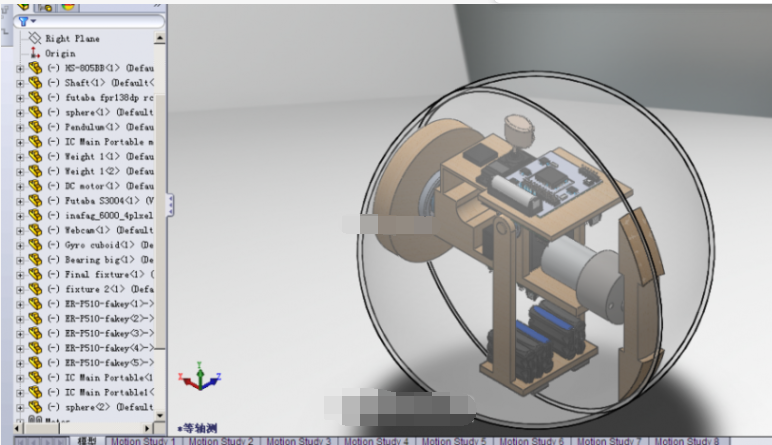The width and height of the screenshot is (772, 445).
Task: Click the DC motor<1> part icon
Action: pyautogui.click(x=34, y=186)
